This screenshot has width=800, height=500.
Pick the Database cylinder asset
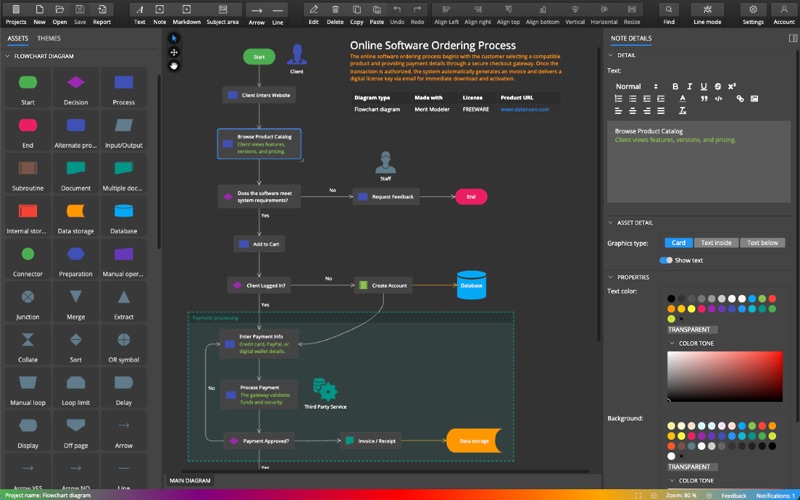[x=123, y=211]
